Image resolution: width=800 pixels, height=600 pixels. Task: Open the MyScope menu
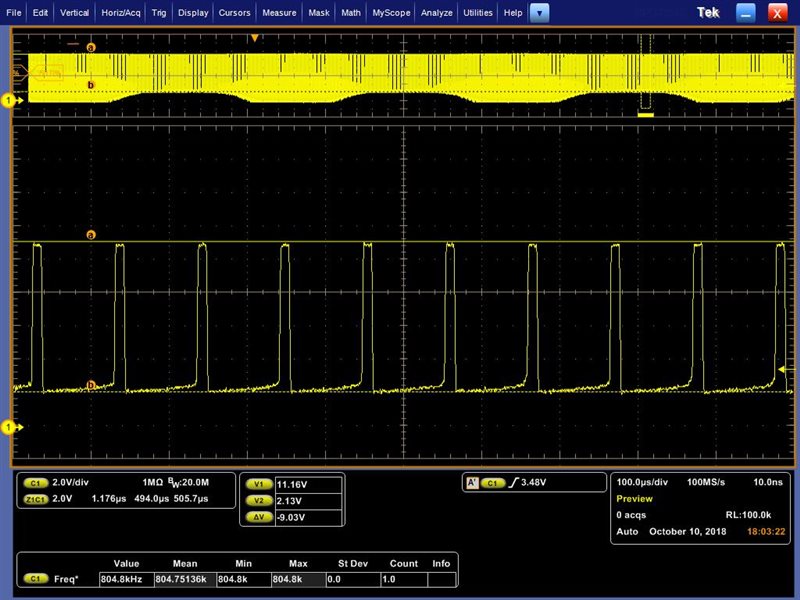coord(391,13)
